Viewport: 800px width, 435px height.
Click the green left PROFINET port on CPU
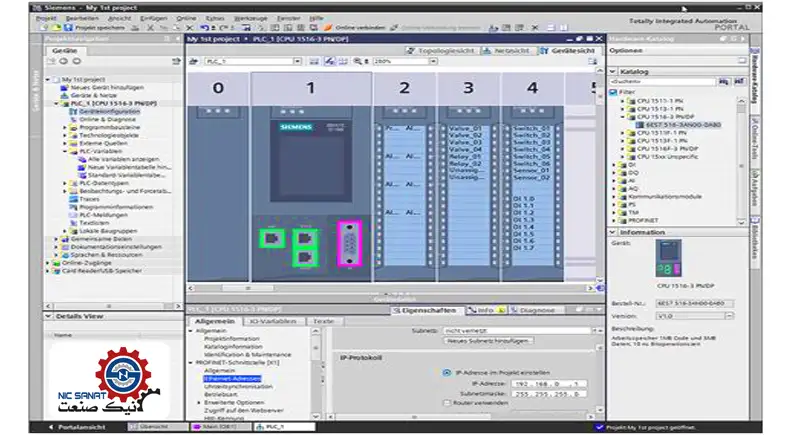click(x=272, y=239)
